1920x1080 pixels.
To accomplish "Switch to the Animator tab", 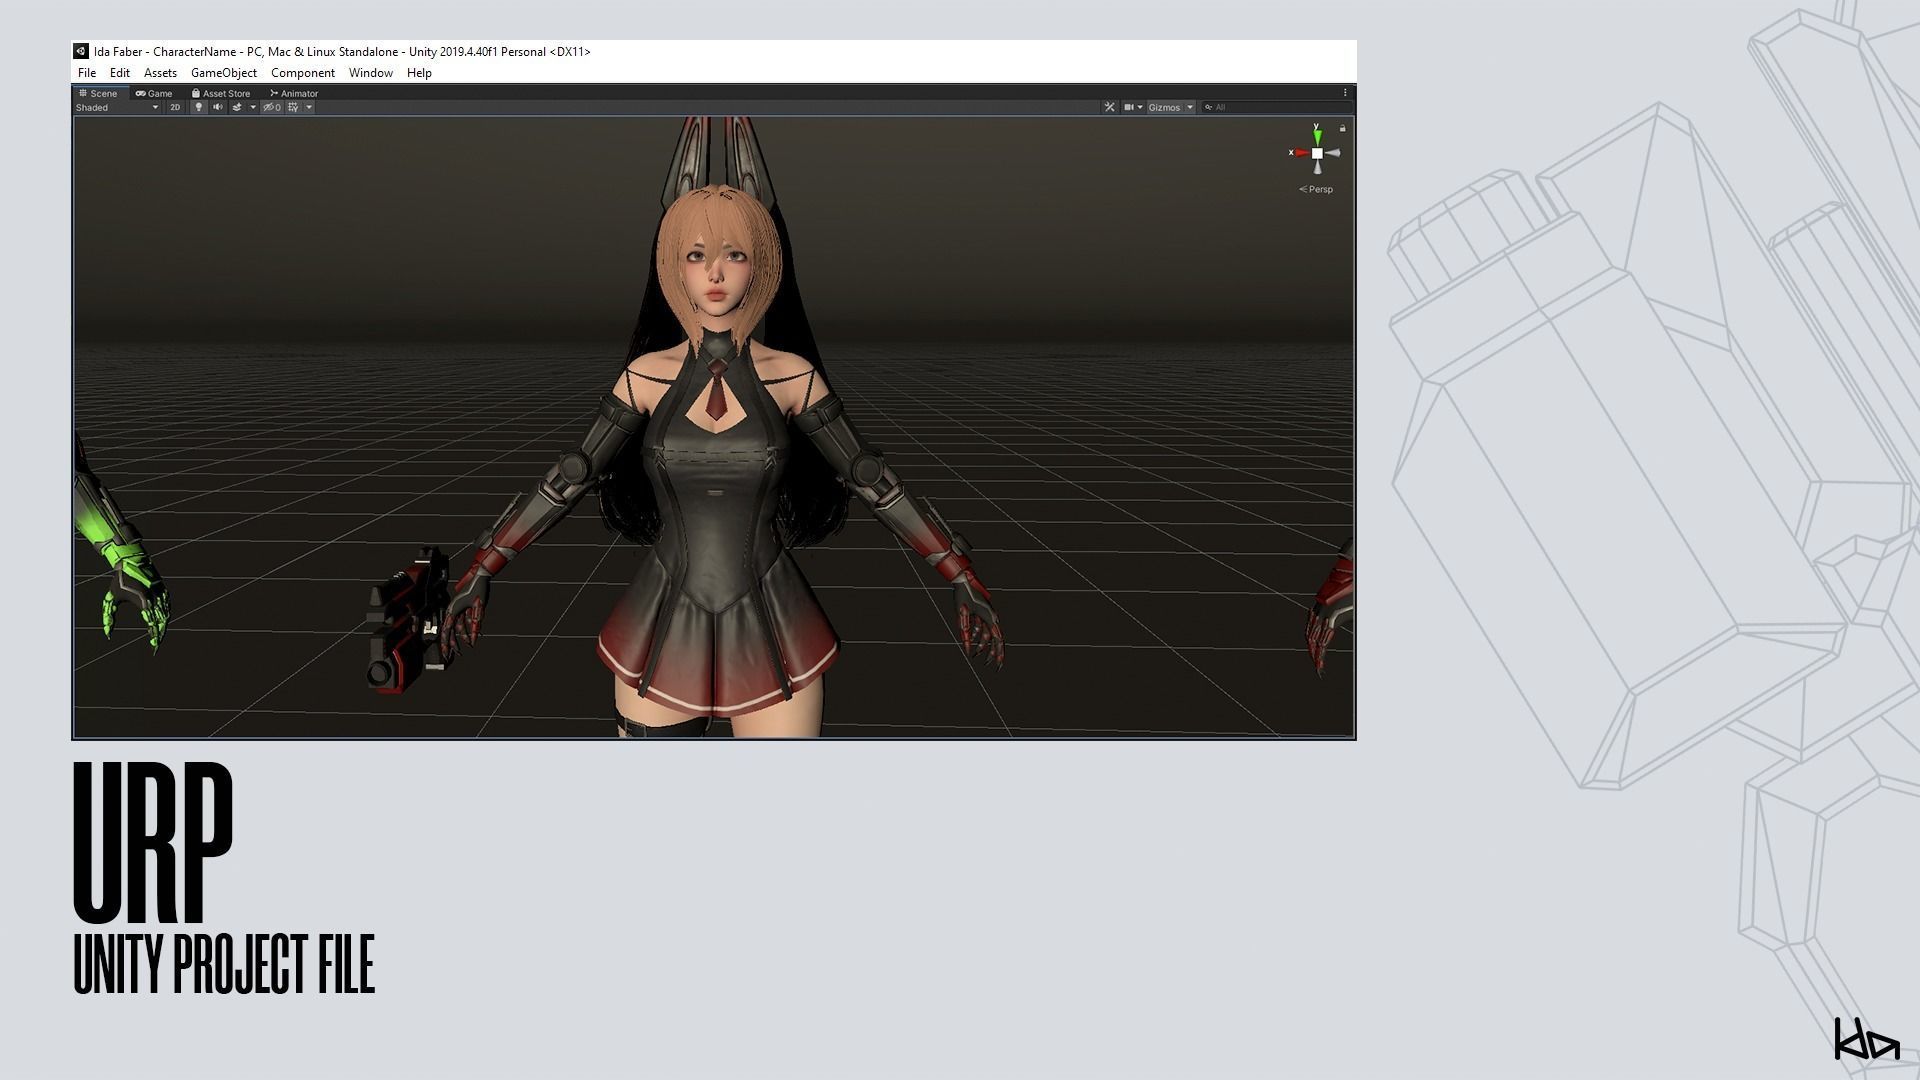I will [x=294, y=93].
